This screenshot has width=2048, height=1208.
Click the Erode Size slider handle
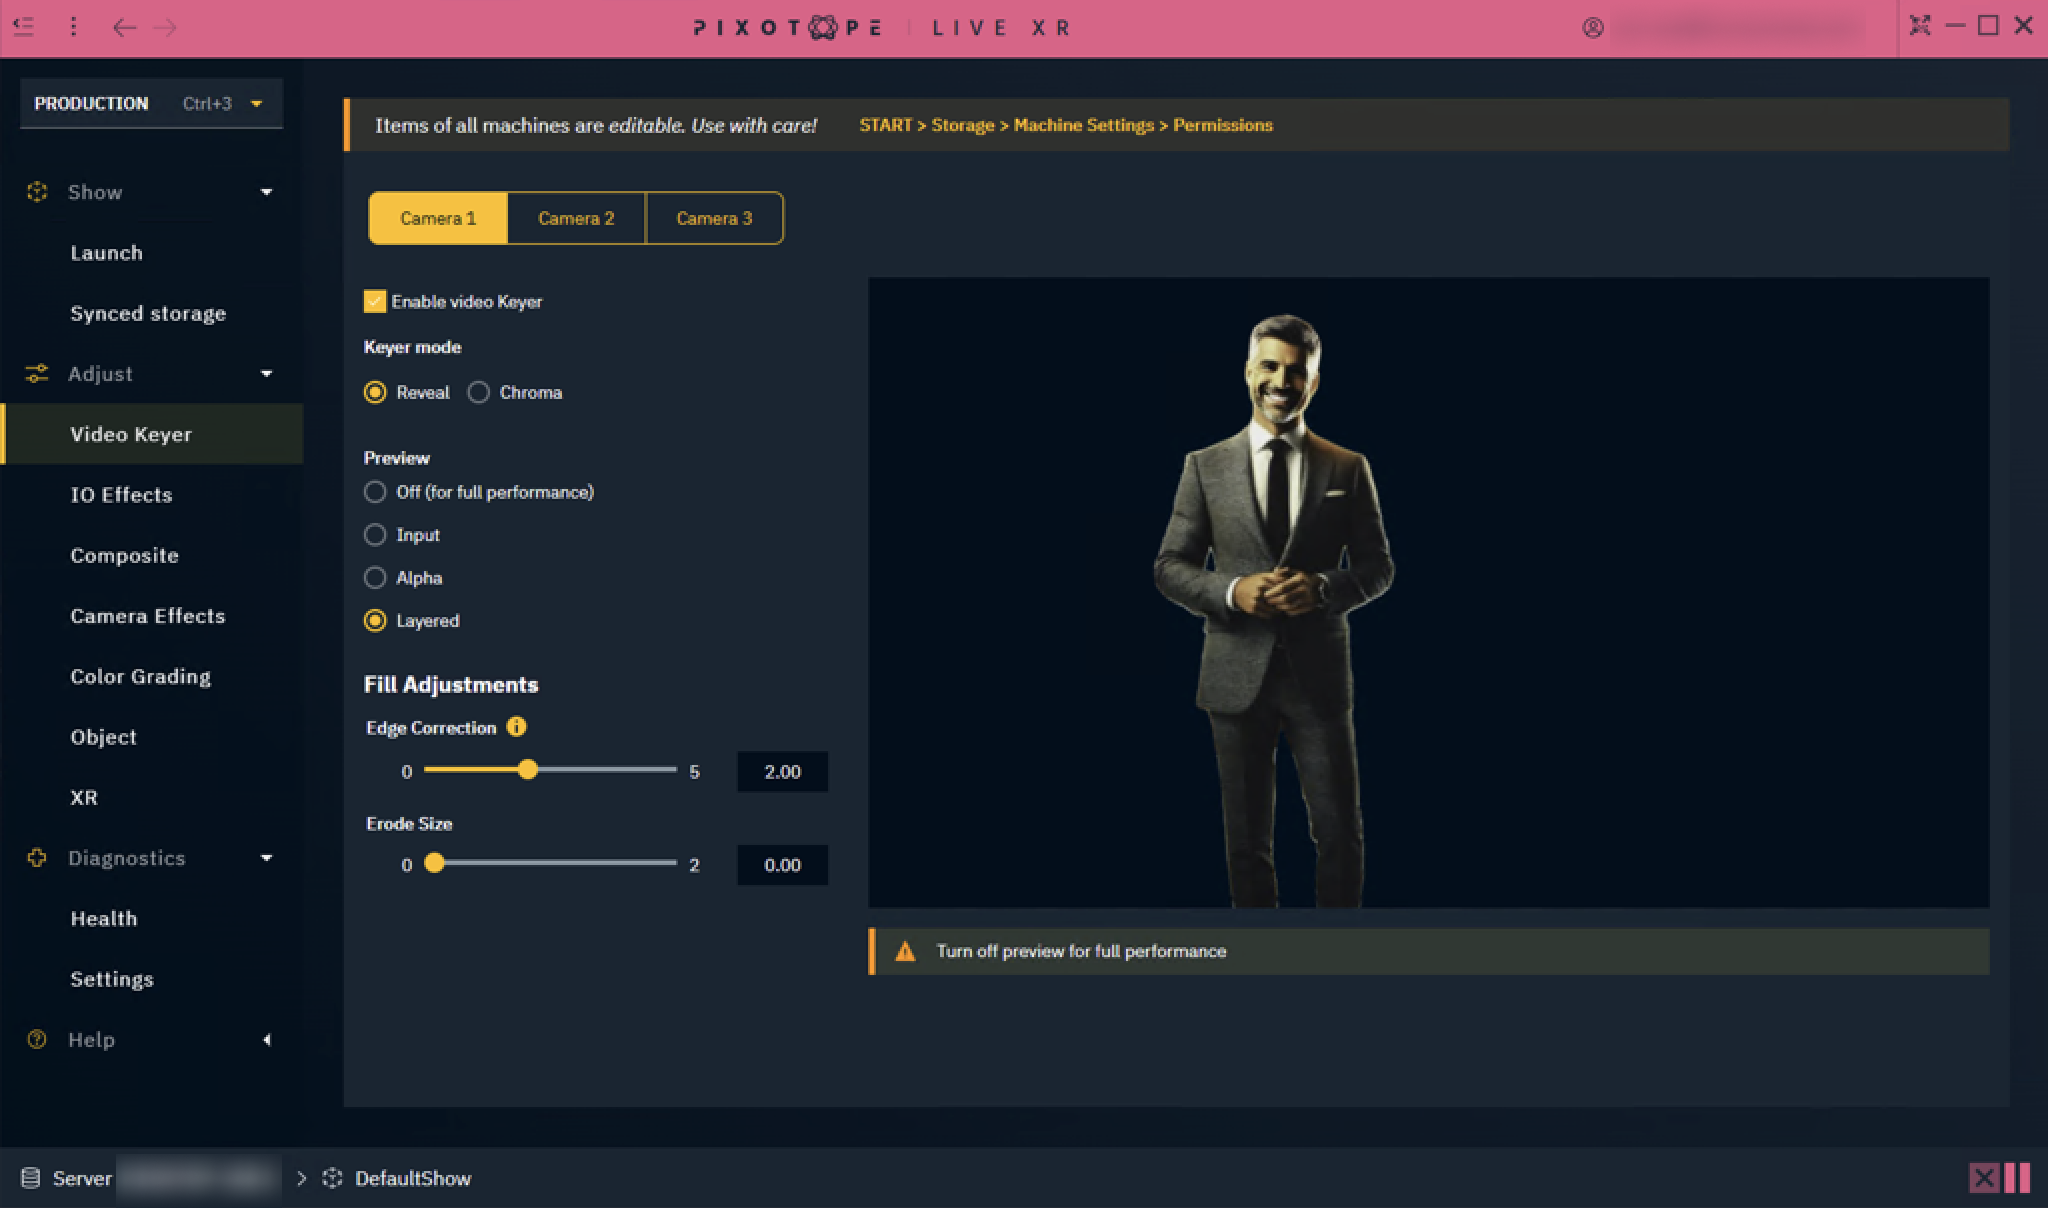[434, 863]
